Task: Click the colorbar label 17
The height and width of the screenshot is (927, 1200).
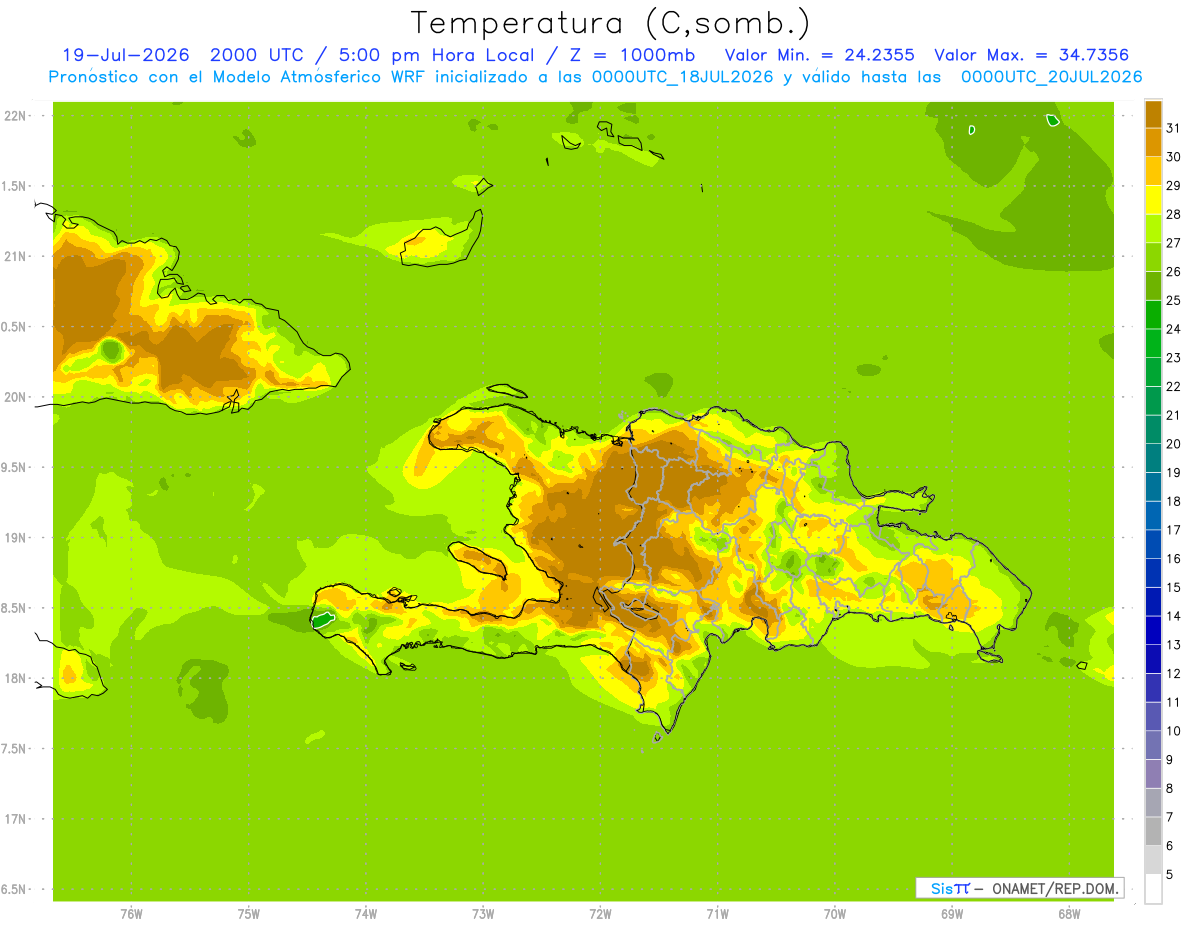Action: click(1173, 530)
